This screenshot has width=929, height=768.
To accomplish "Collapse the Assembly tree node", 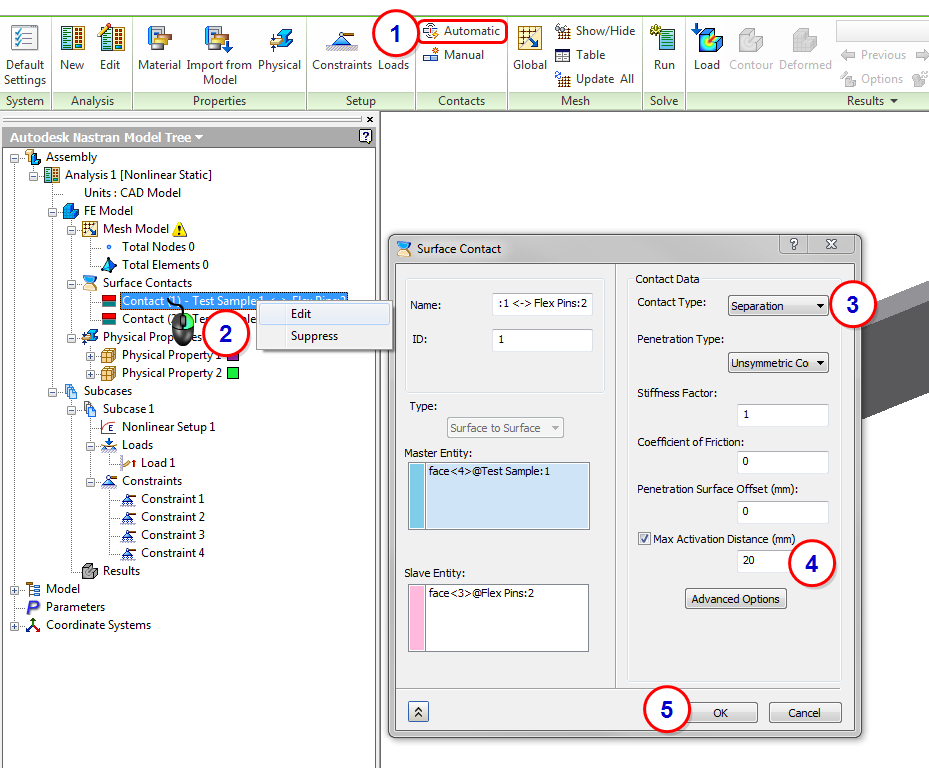I will (15, 158).
